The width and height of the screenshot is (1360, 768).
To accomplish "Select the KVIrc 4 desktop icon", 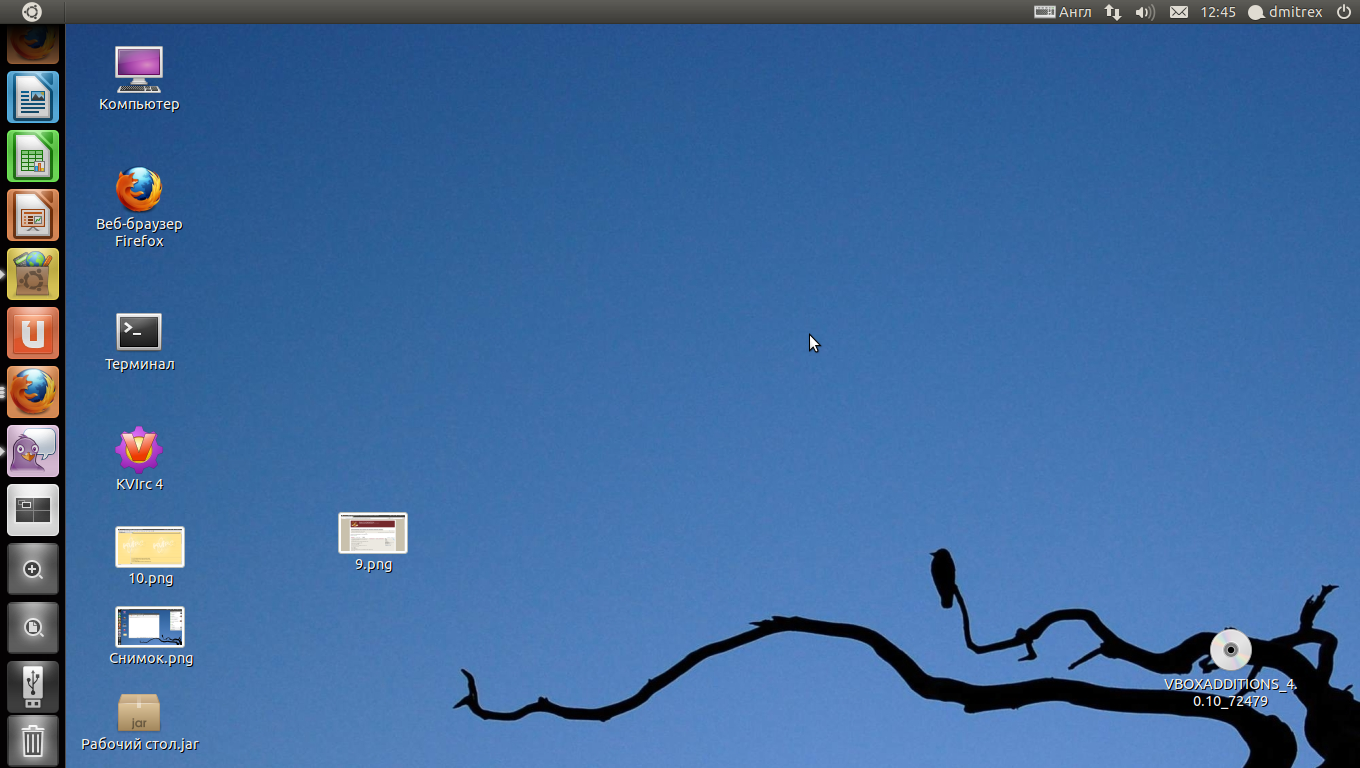I will point(139,460).
